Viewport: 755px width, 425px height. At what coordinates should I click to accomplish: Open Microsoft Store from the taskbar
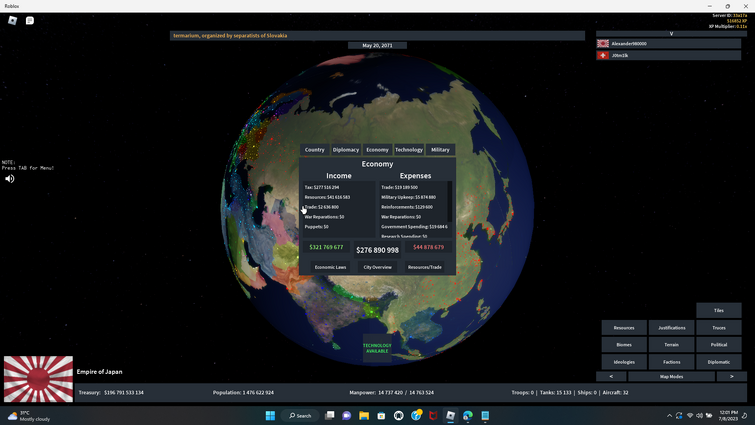tap(381, 415)
